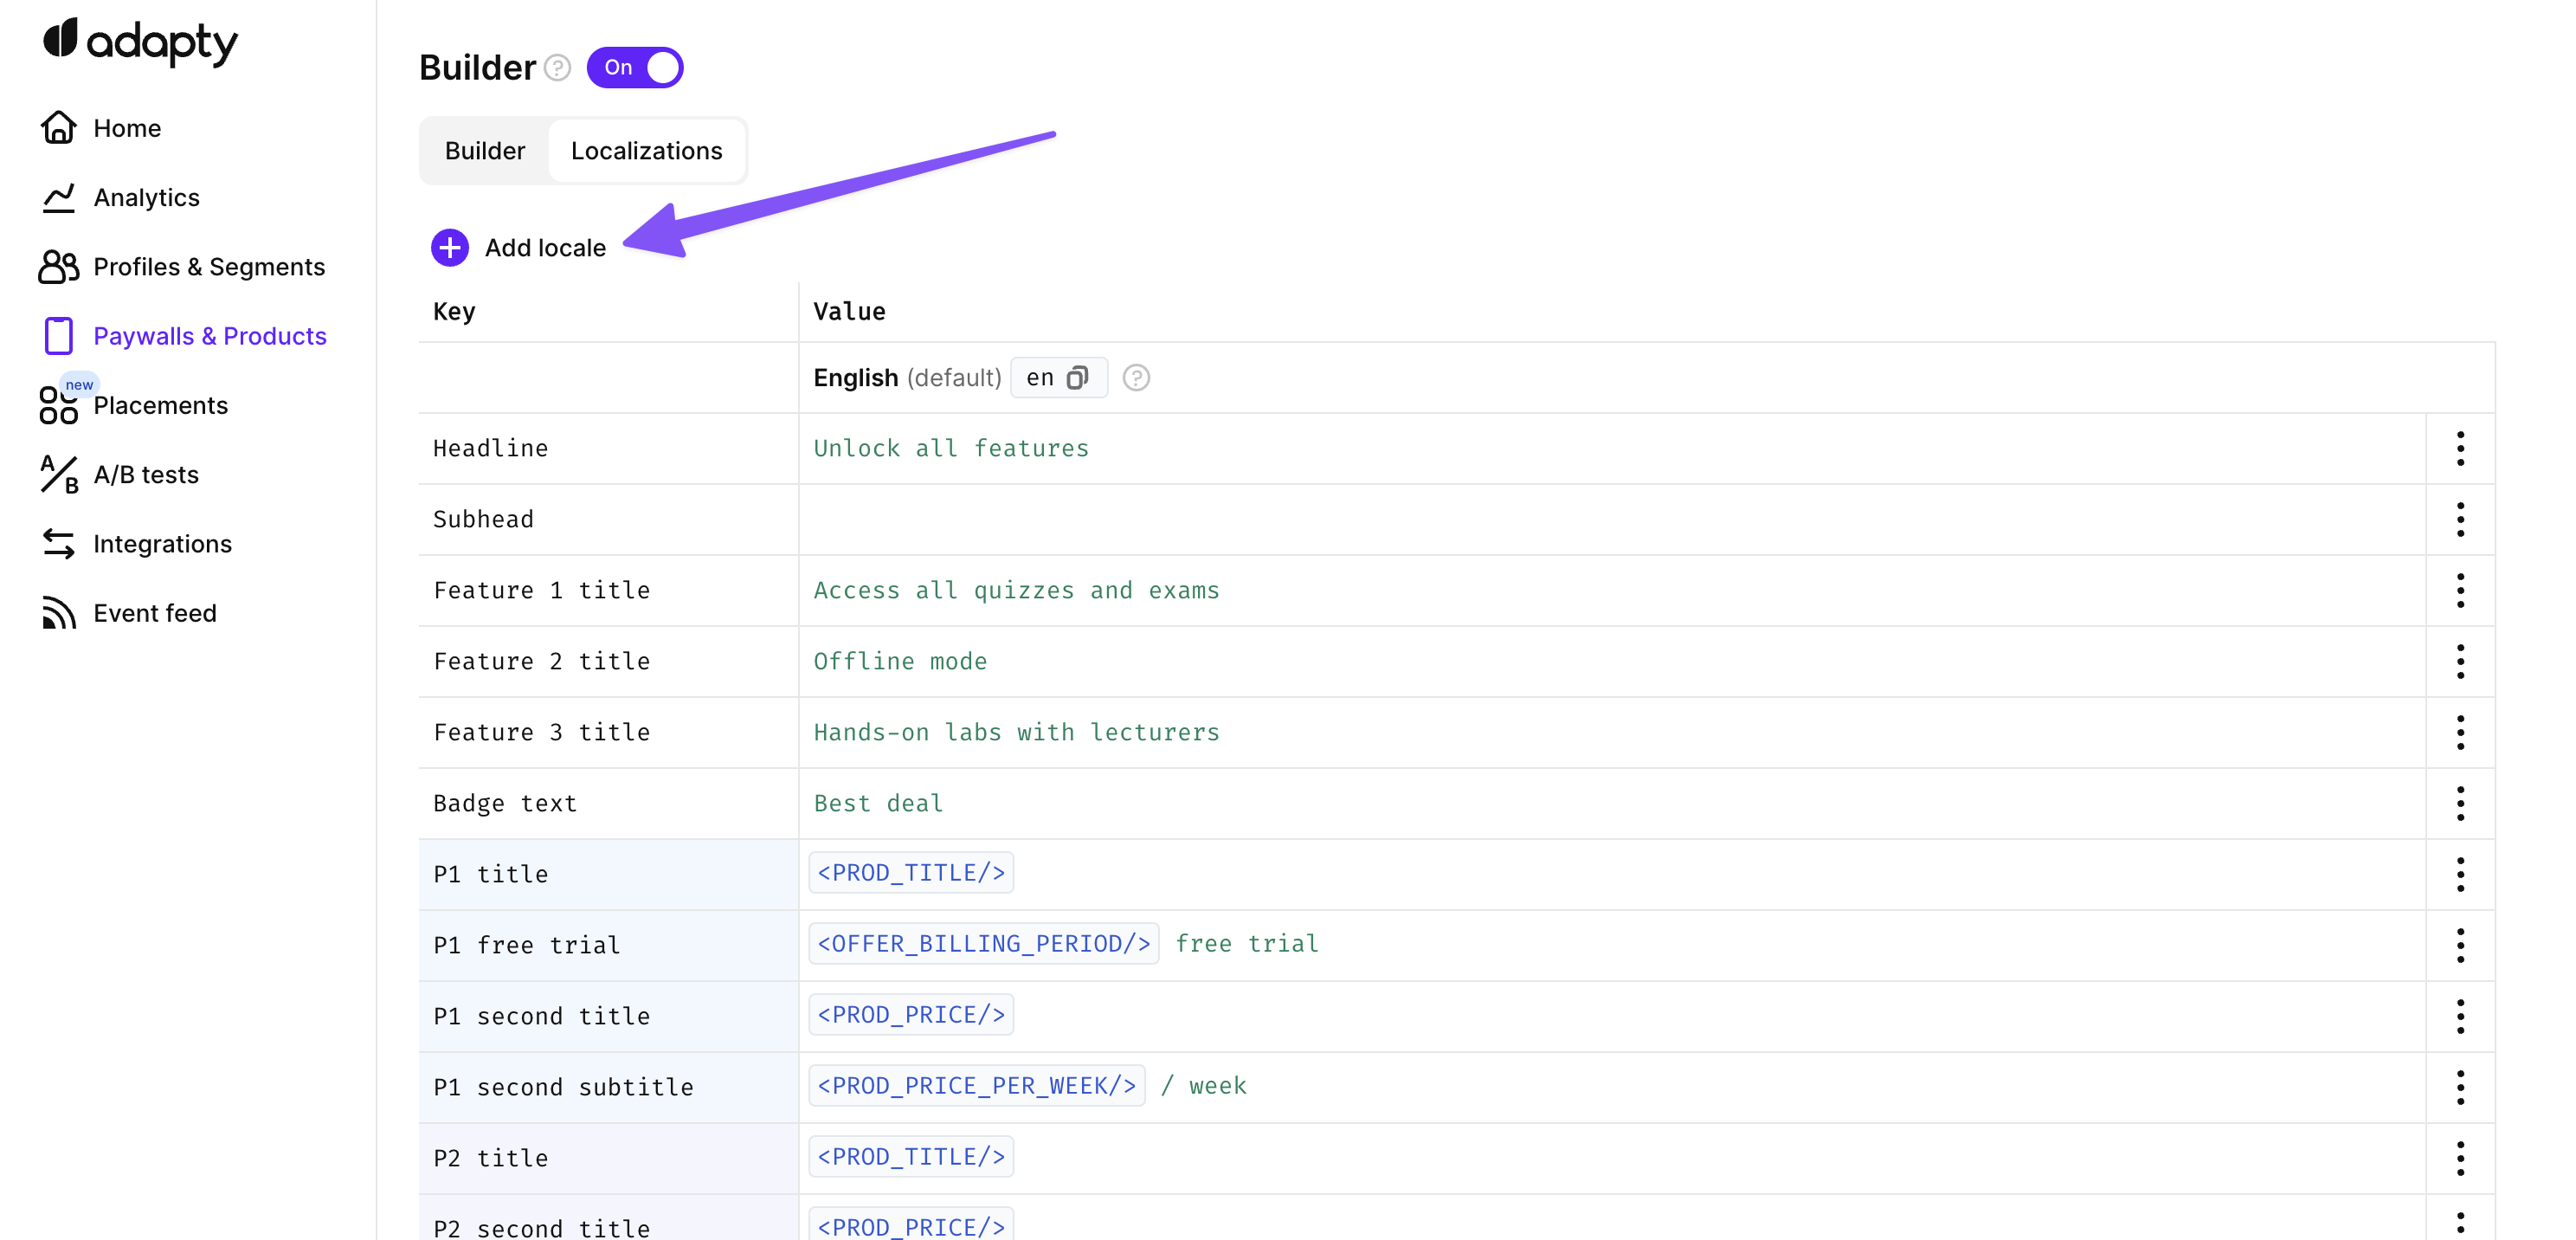This screenshot has height=1240, width=2576.
Task: Switch to the Builder tab
Action: pos(485,151)
